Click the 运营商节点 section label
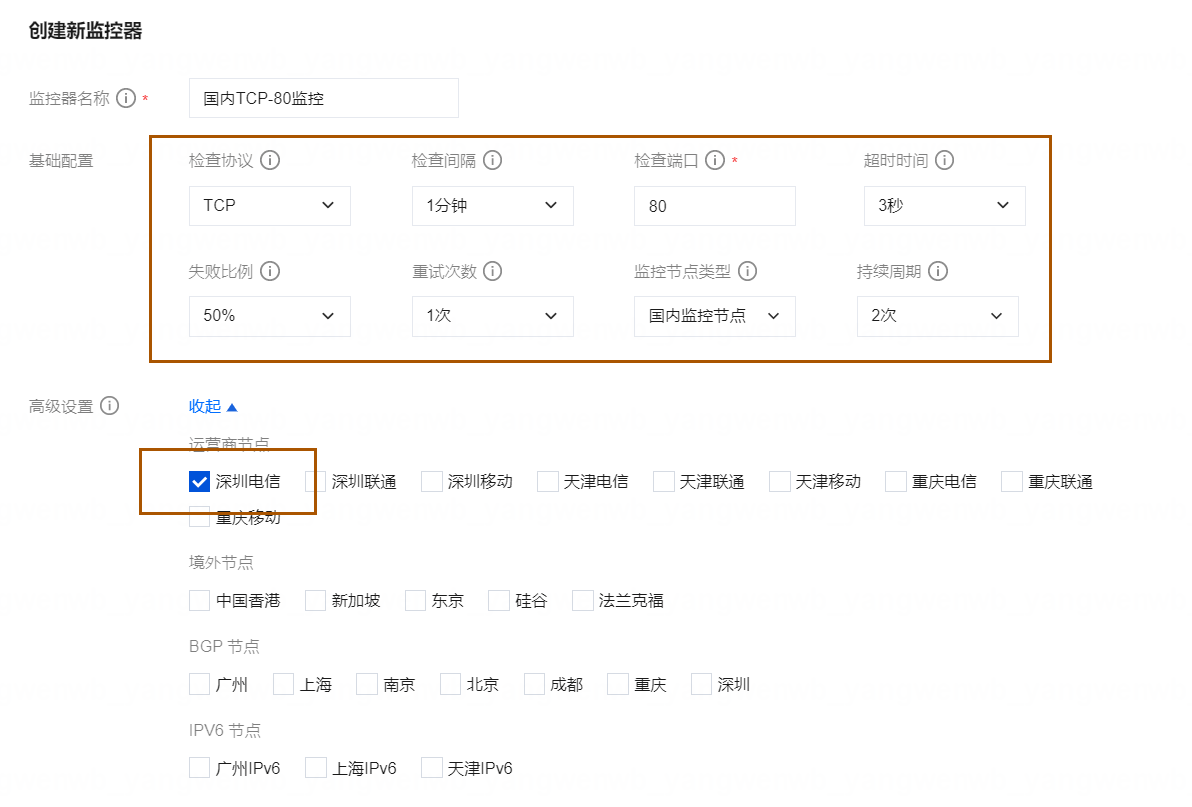 (229, 443)
